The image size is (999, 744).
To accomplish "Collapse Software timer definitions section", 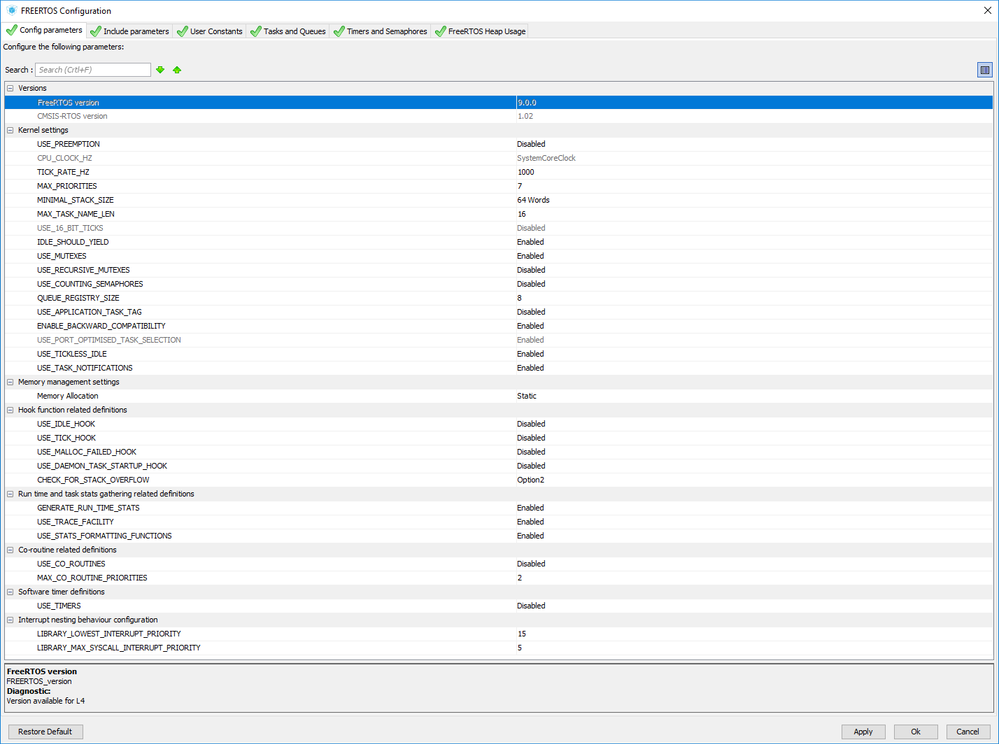I will pos(10,592).
